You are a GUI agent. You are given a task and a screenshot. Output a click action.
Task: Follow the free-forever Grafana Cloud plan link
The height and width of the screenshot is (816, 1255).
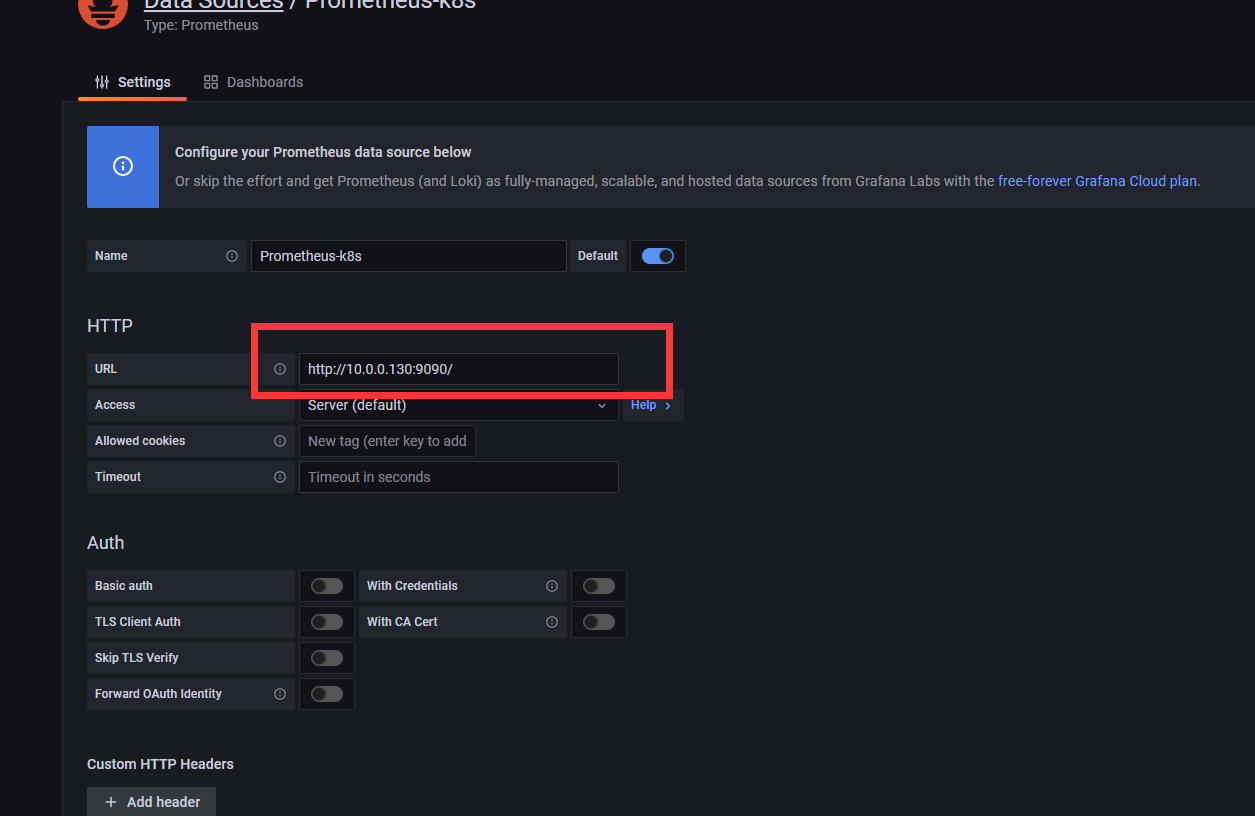pos(1097,181)
